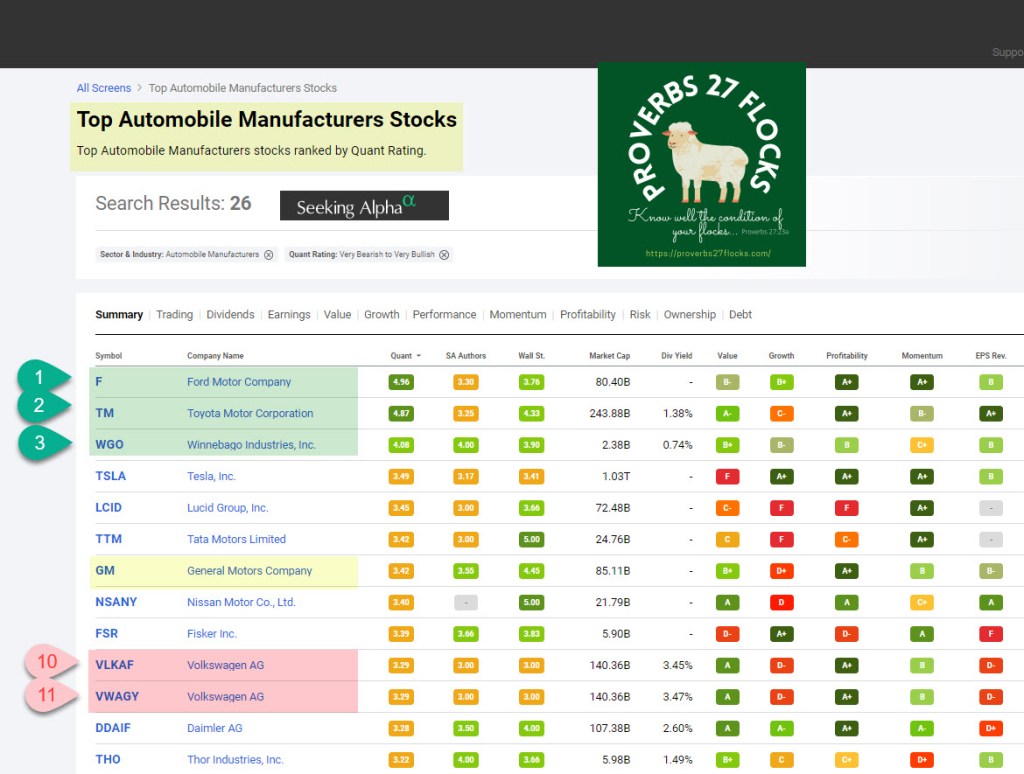Screen dimensions: 1024x774
Task: Sort by the Quant column arrow
Action: click(419, 356)
